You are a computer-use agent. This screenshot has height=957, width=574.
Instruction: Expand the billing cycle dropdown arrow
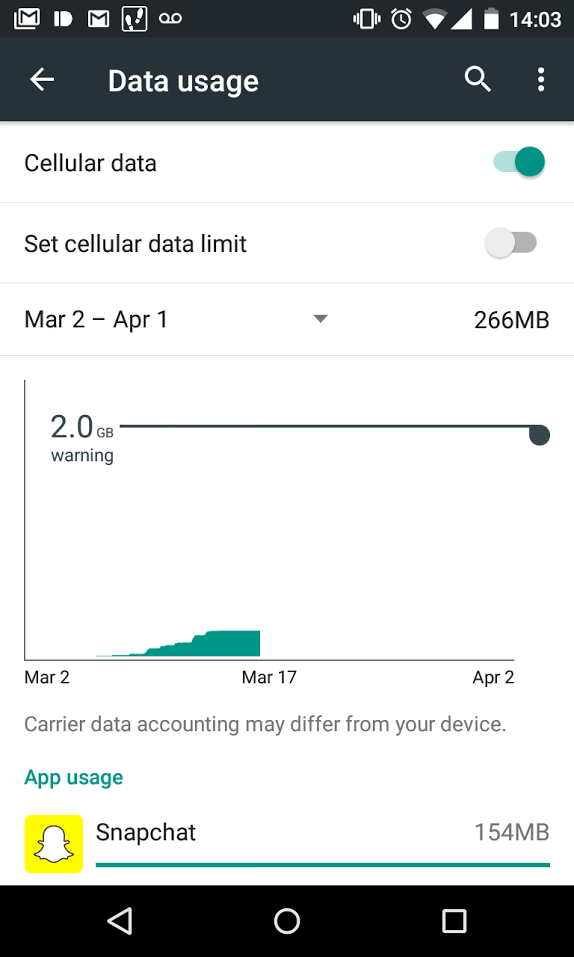tap(320, 319)
